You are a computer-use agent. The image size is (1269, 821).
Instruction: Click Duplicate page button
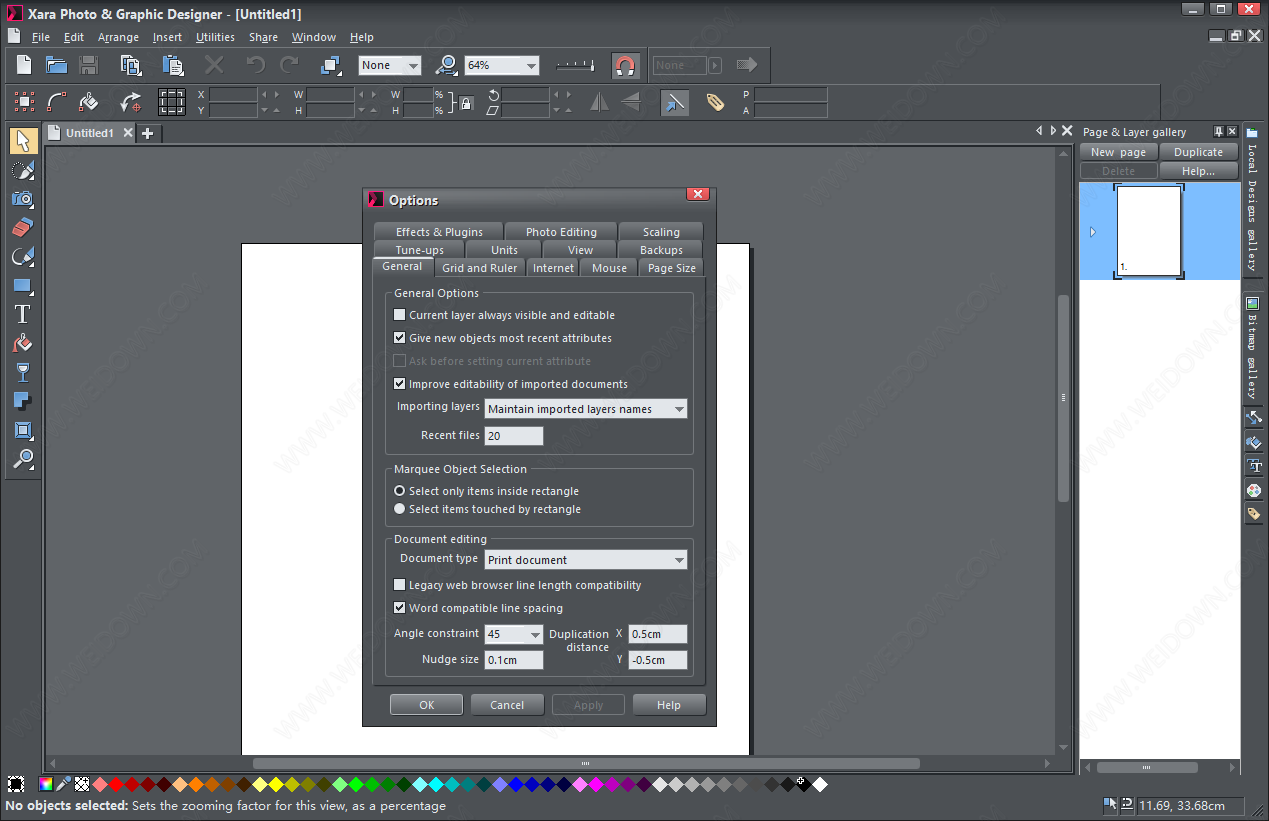click(1199, 152)
